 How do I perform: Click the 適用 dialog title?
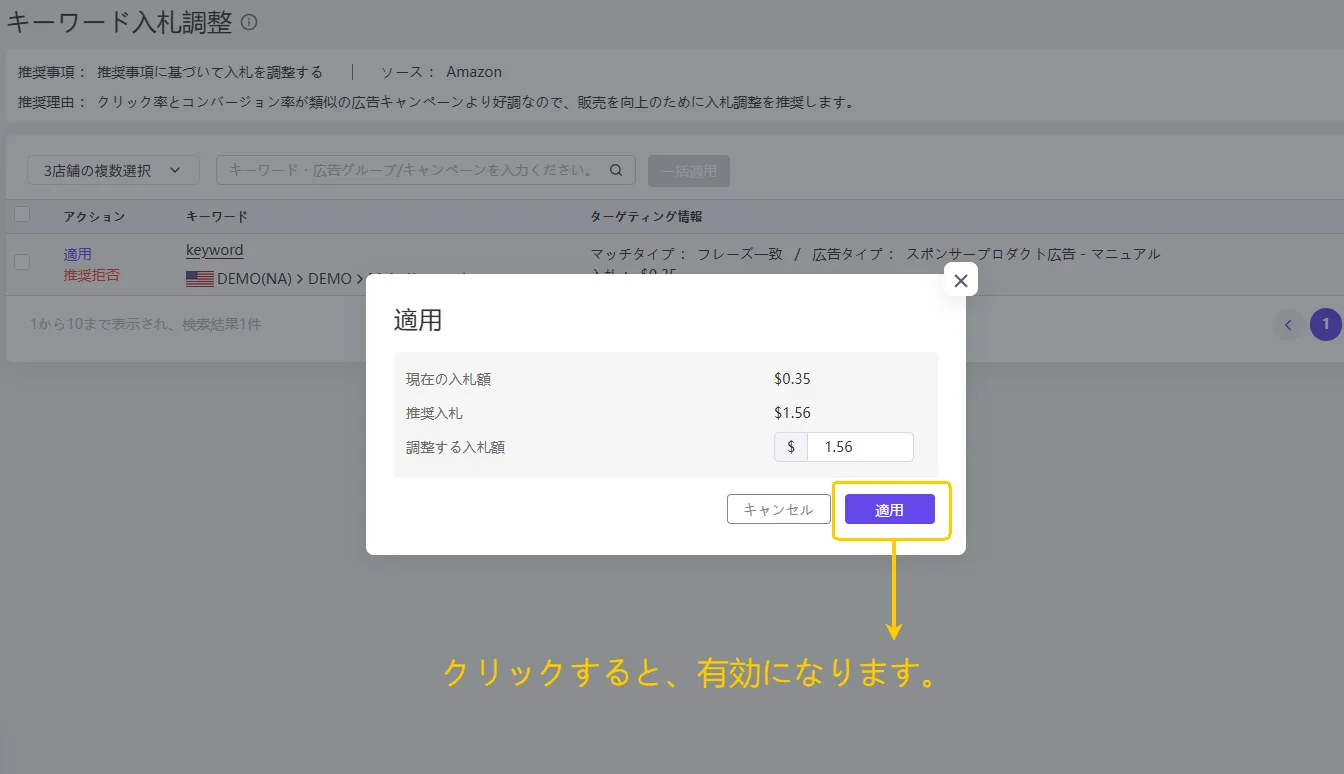pos(418,320)
